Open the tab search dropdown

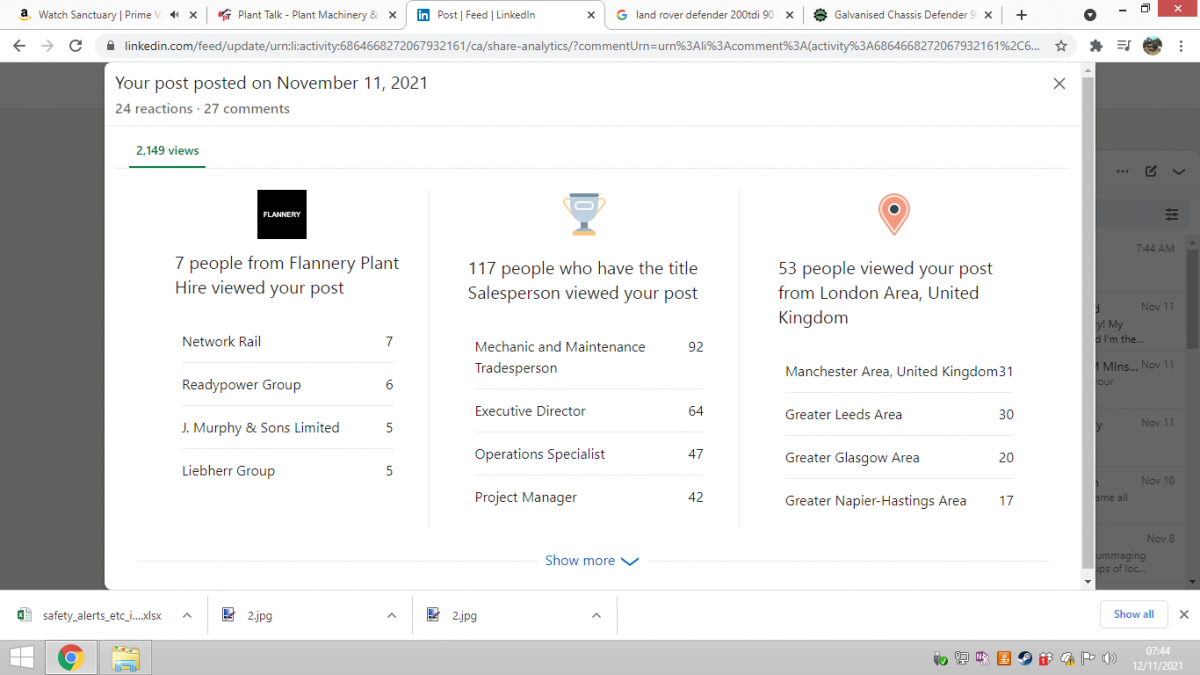pyautogui.click(x=1090, y=15)
